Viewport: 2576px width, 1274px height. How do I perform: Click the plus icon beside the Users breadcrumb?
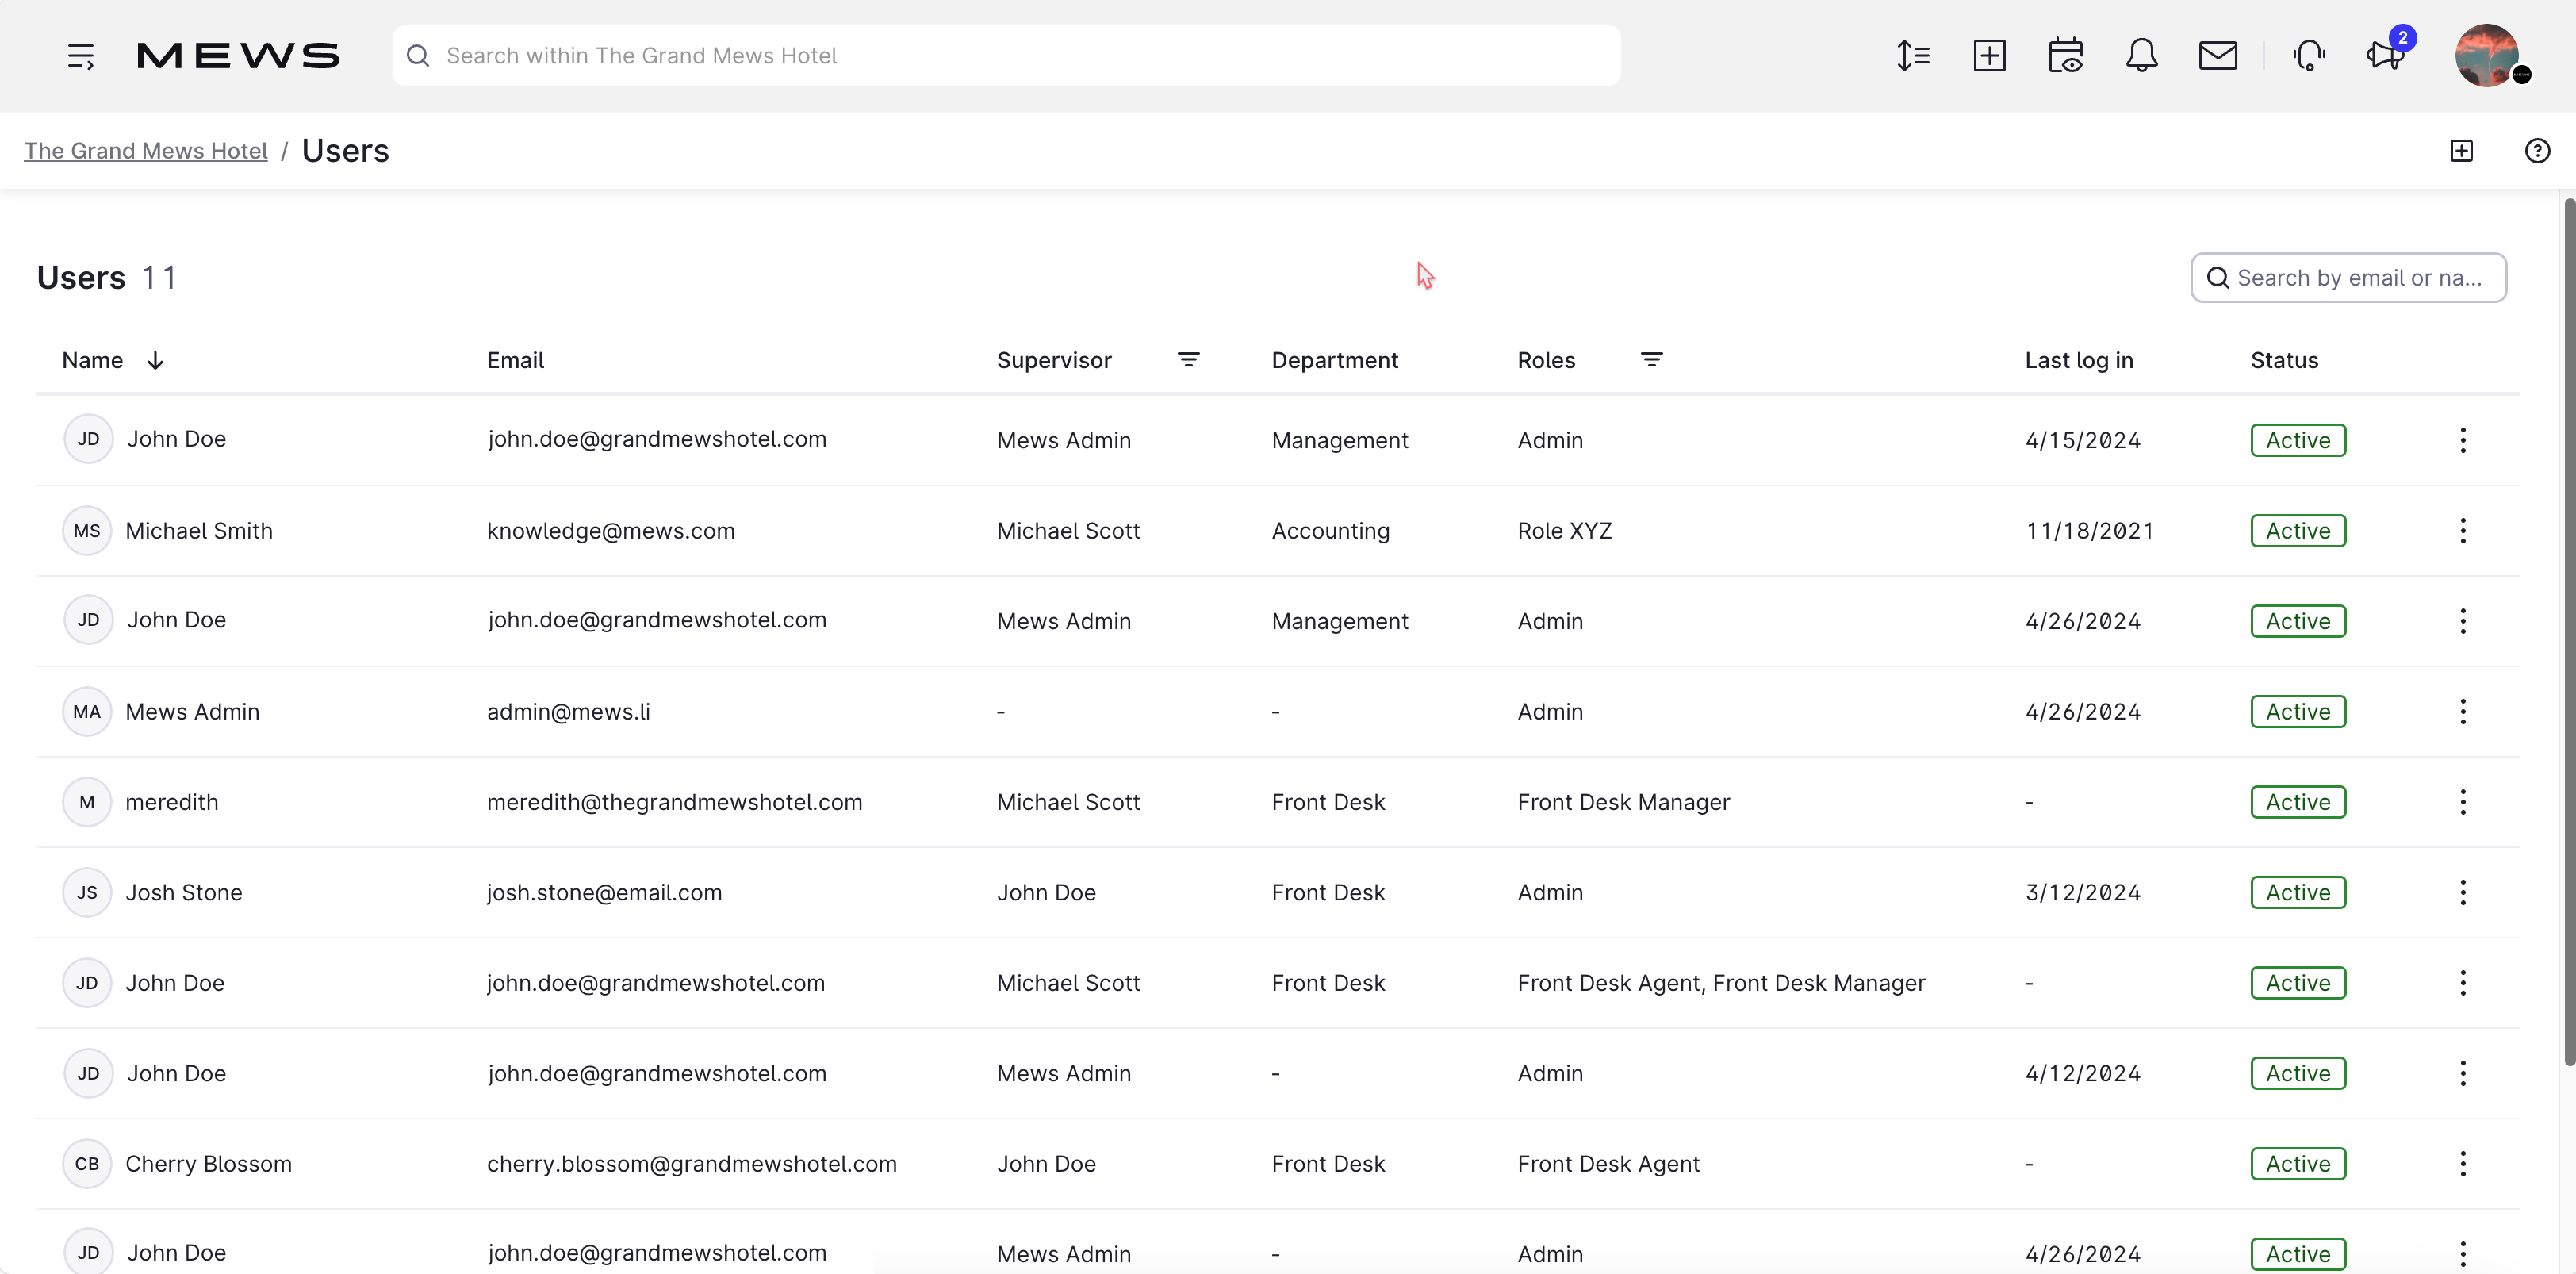2462,150
